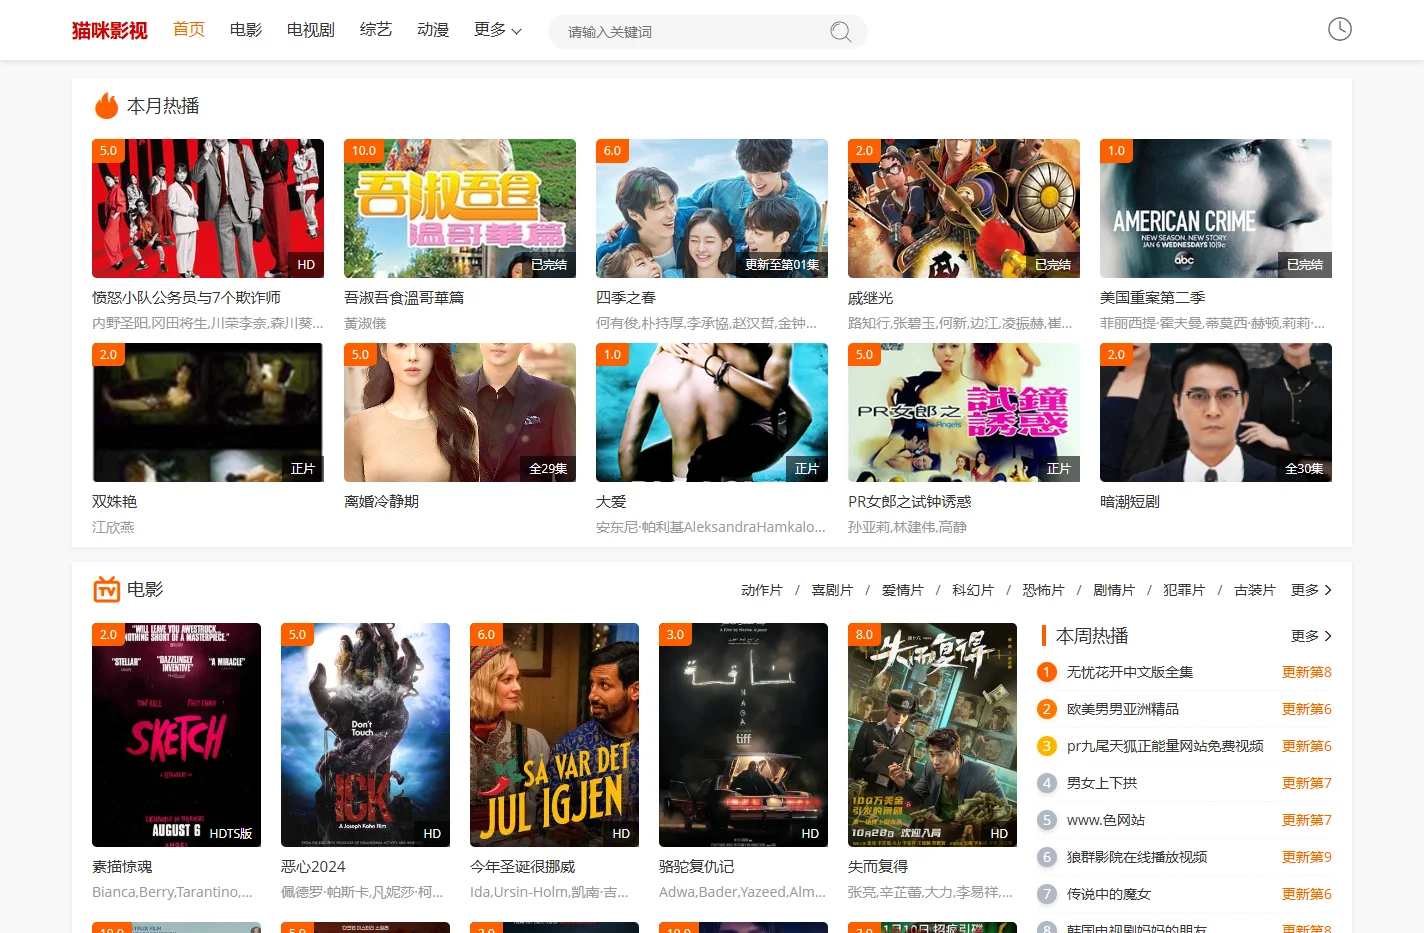Click the 猫咪影视 site logo

click(109, 30)
